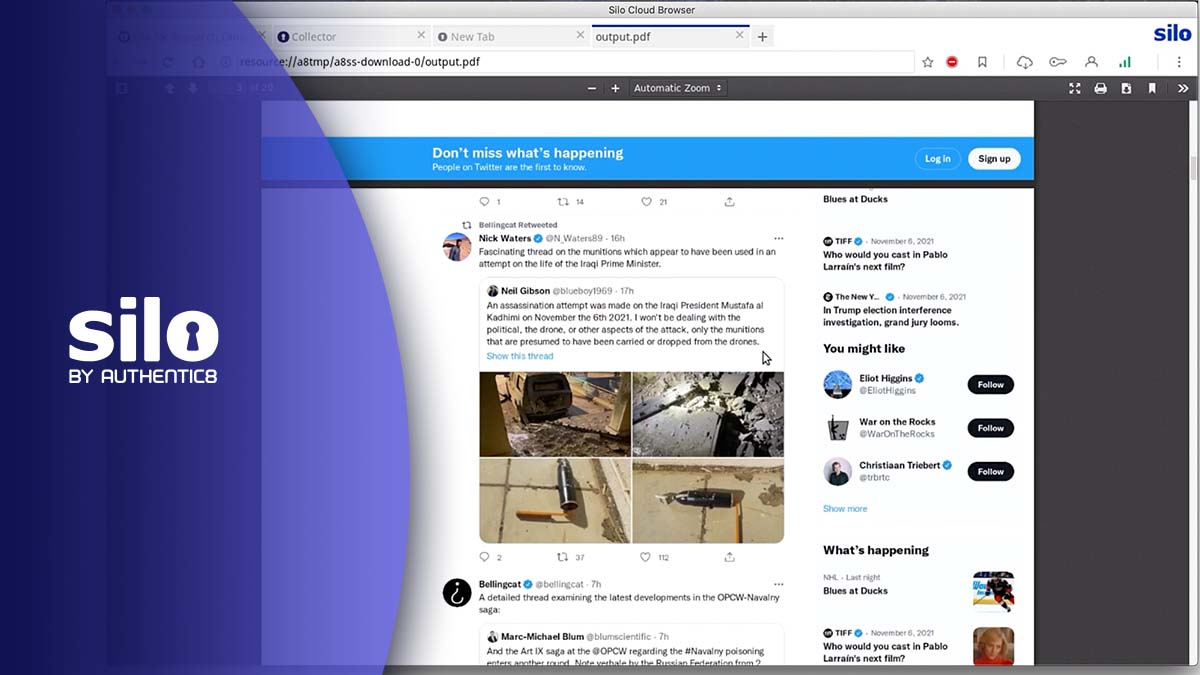Open Eliot Higgins avatar
Image resolution: width=1200 pixels, height=675 pixels.
pos(837,384)
